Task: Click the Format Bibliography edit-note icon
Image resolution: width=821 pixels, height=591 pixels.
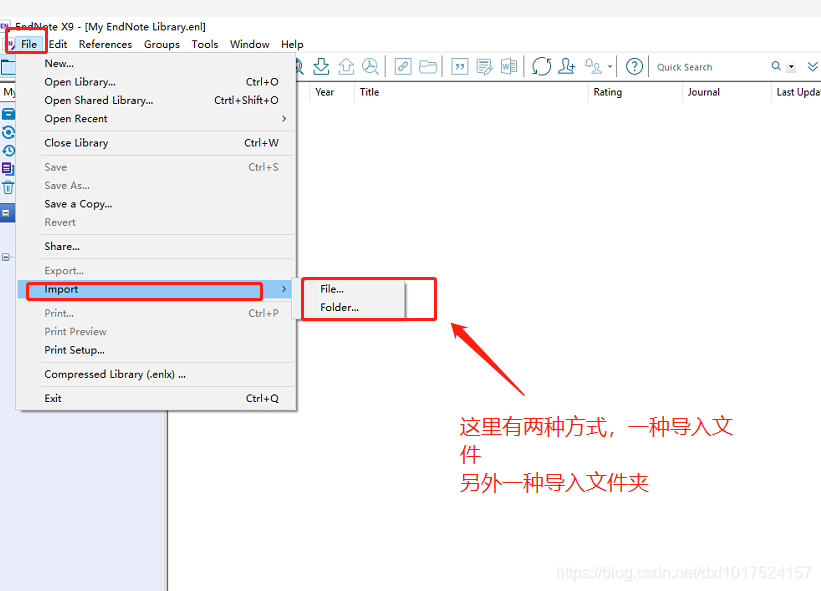Action: tap(484, 66)
